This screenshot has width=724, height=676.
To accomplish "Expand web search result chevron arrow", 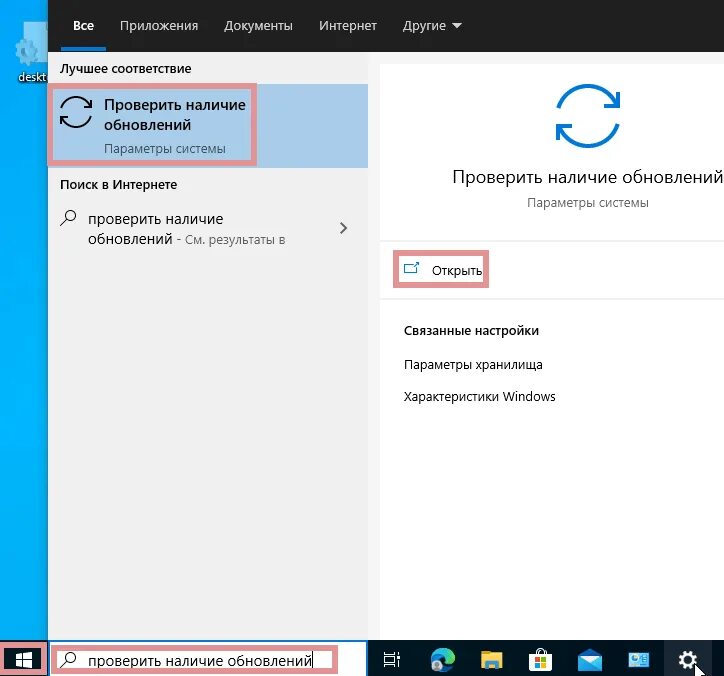I will (343, 228).
